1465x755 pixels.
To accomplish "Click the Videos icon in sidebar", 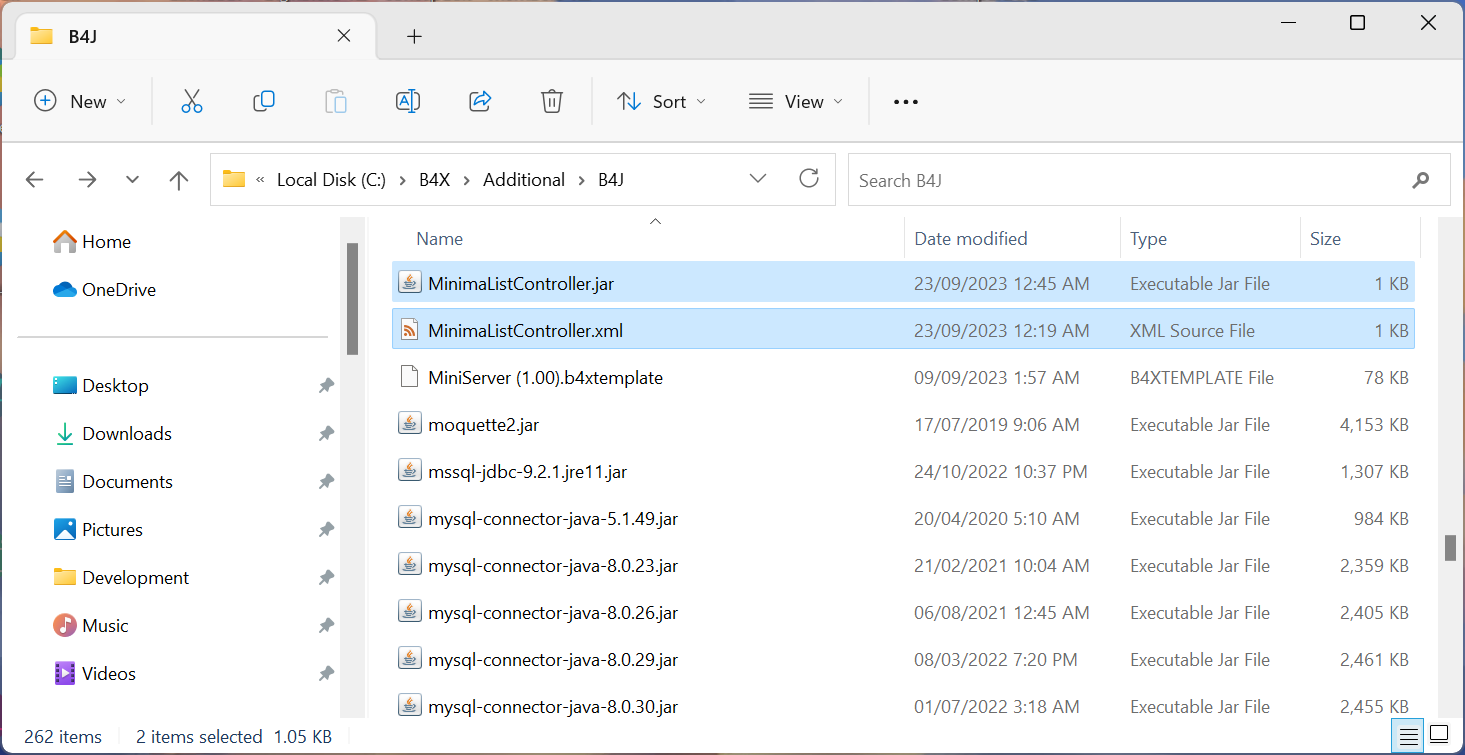I will [65, 674].
